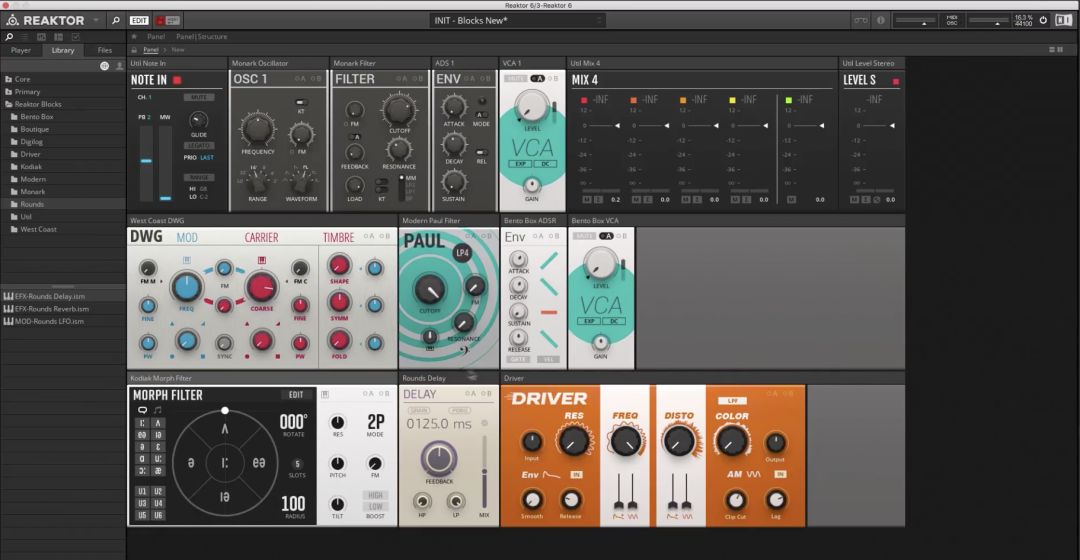Click the Morph Filter EDIT button
Image resolution: width=1080 pixels, height=560 pixels.
coord(296,395)
